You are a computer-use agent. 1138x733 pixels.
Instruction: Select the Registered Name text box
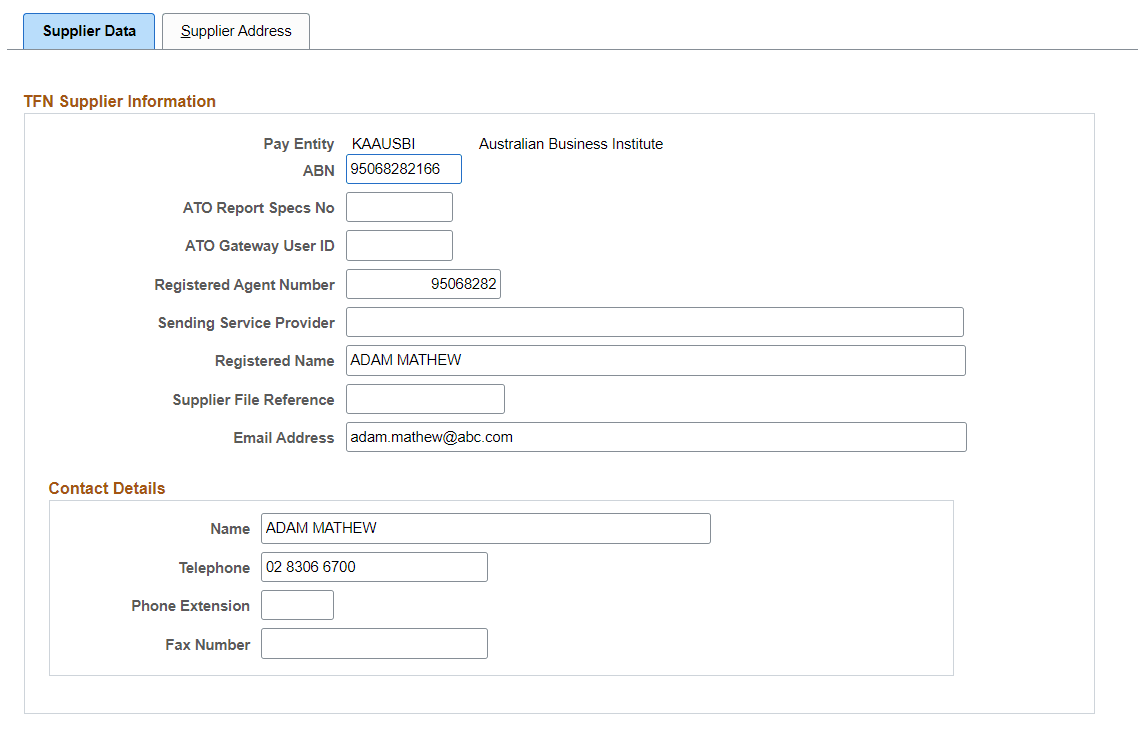pyautogui.click(x=654, y=360)
